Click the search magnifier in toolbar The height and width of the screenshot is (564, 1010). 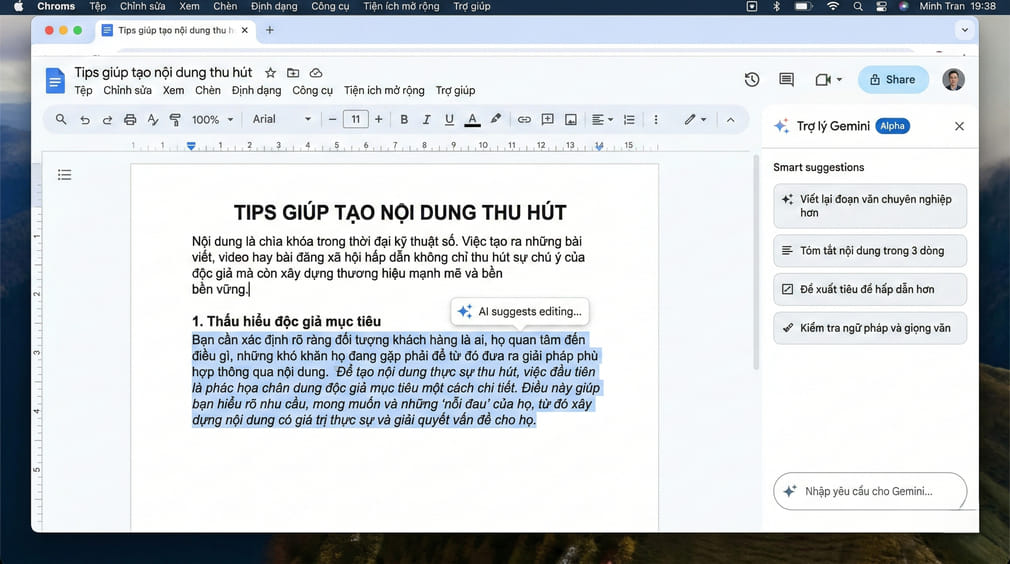pyautogui.click(x=61, y=119)
